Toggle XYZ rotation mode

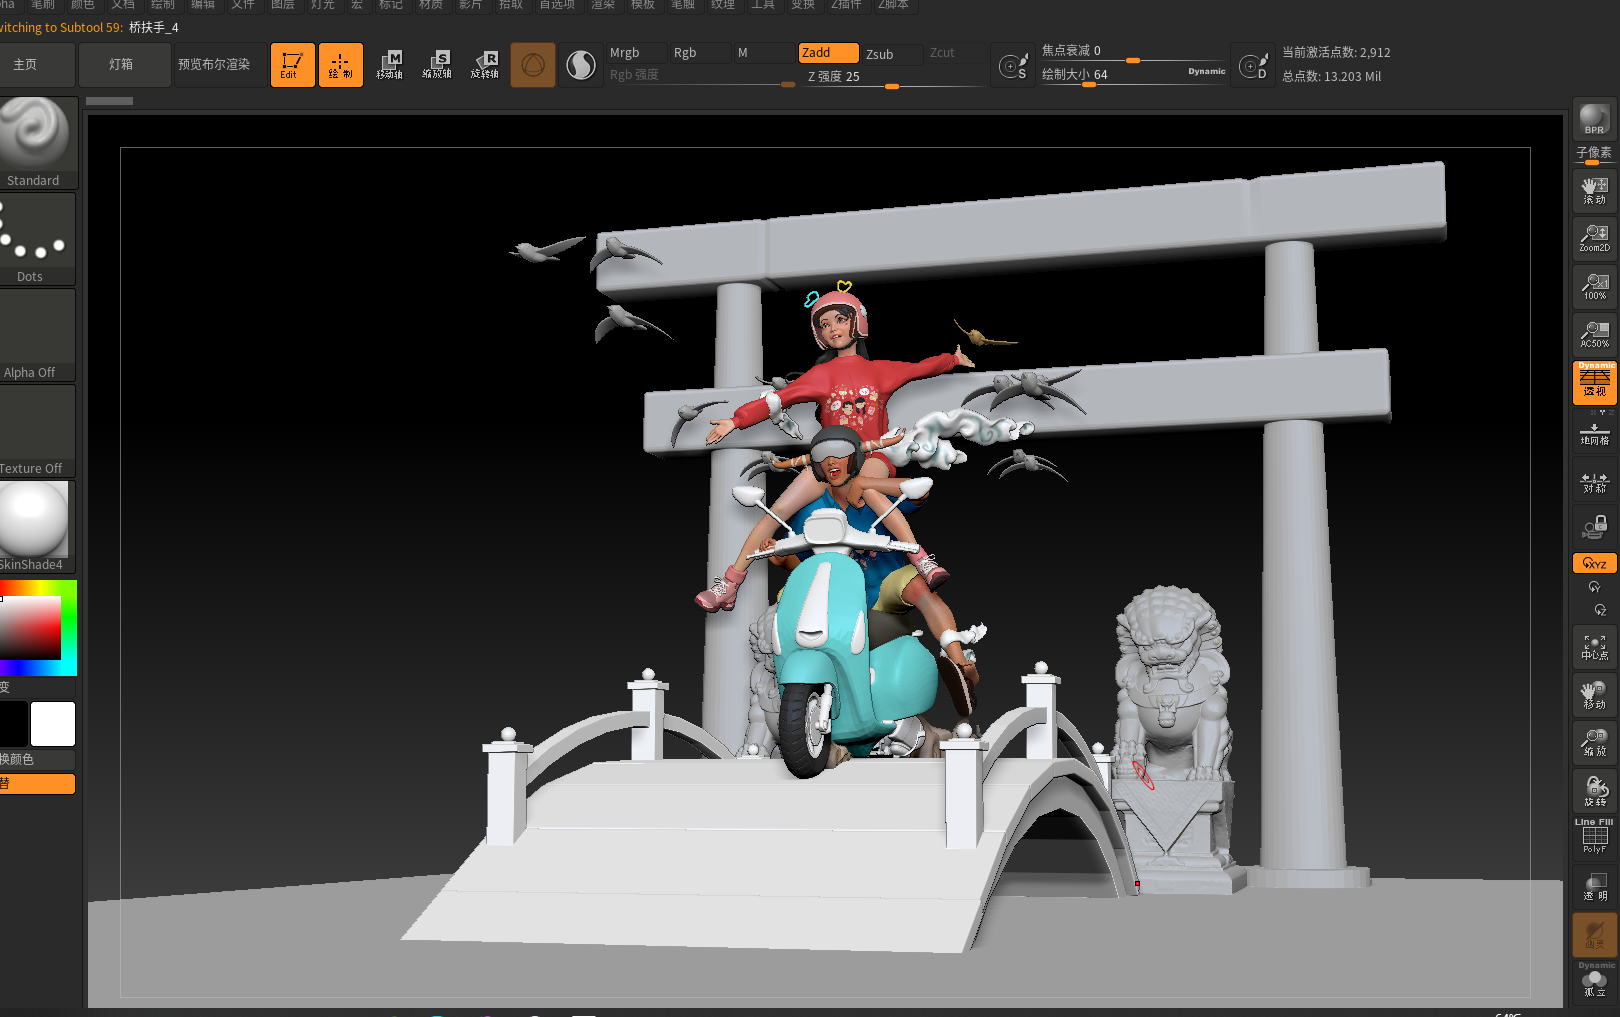pos(1594,563)
